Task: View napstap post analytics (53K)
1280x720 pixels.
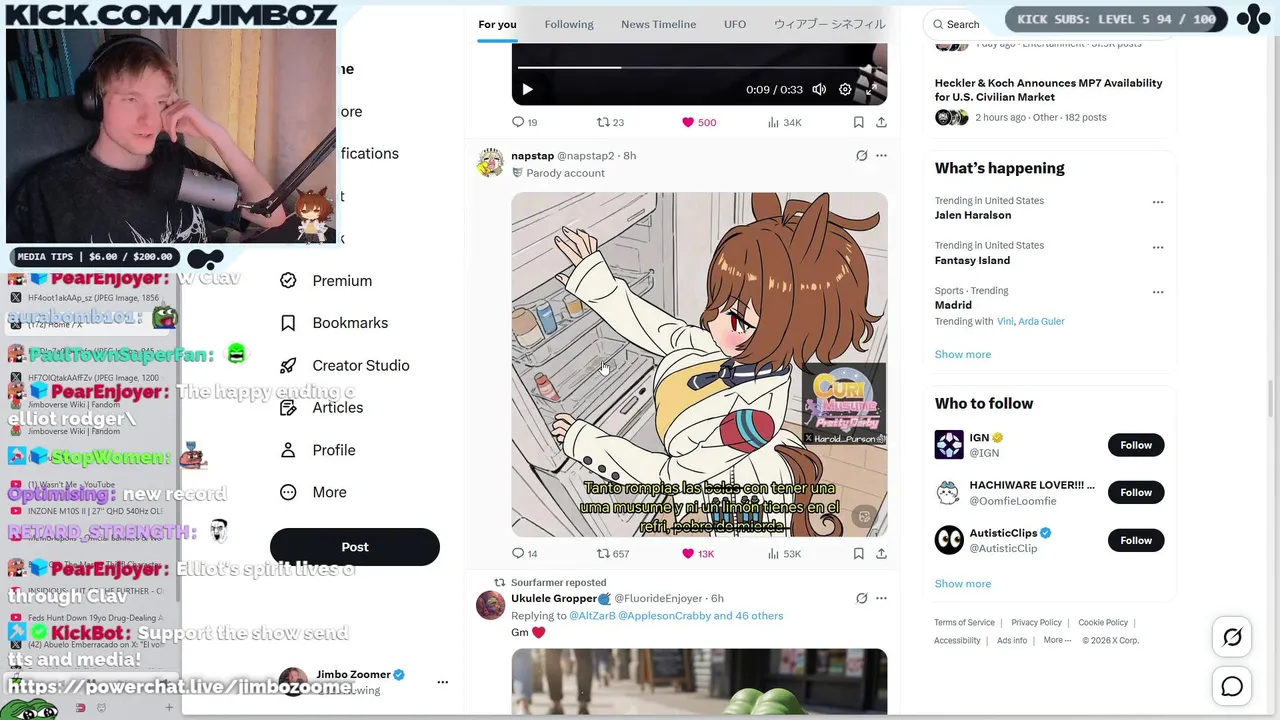Action: click(x=784, y=553)
